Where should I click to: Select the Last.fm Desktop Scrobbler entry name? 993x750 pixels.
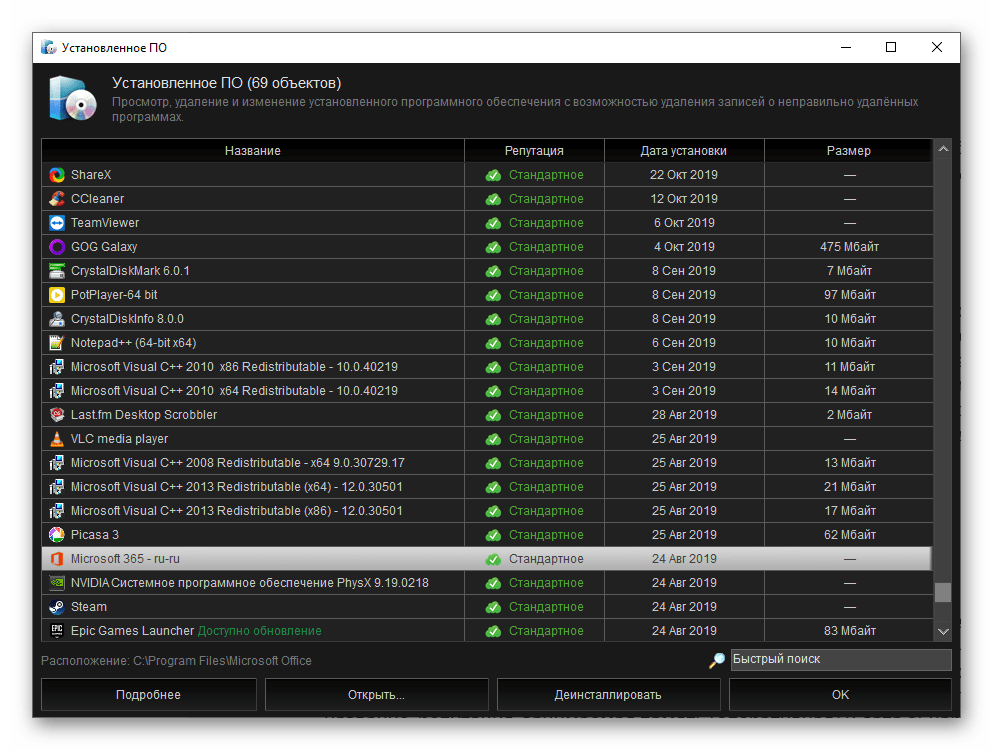pyautogui.click(x=144, y=415)
